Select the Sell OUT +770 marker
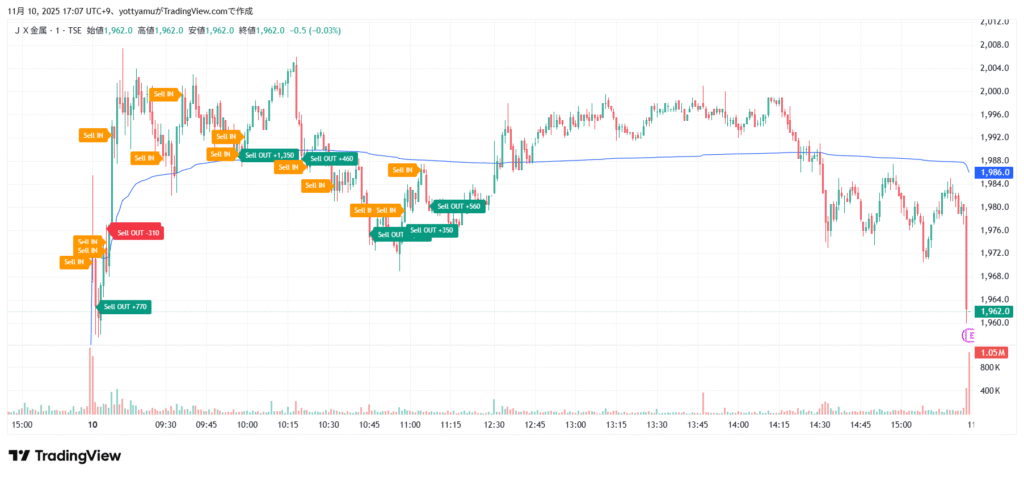This screenshot has height=477, width=1024. [x=125, y=307]
